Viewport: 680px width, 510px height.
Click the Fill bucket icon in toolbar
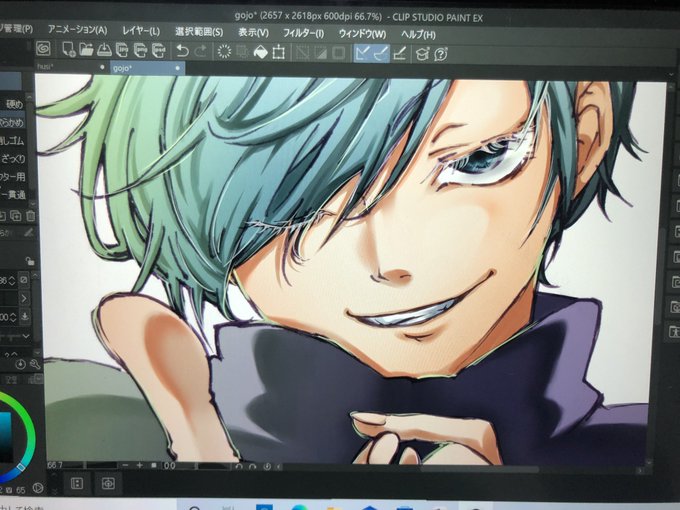point(260,52)
